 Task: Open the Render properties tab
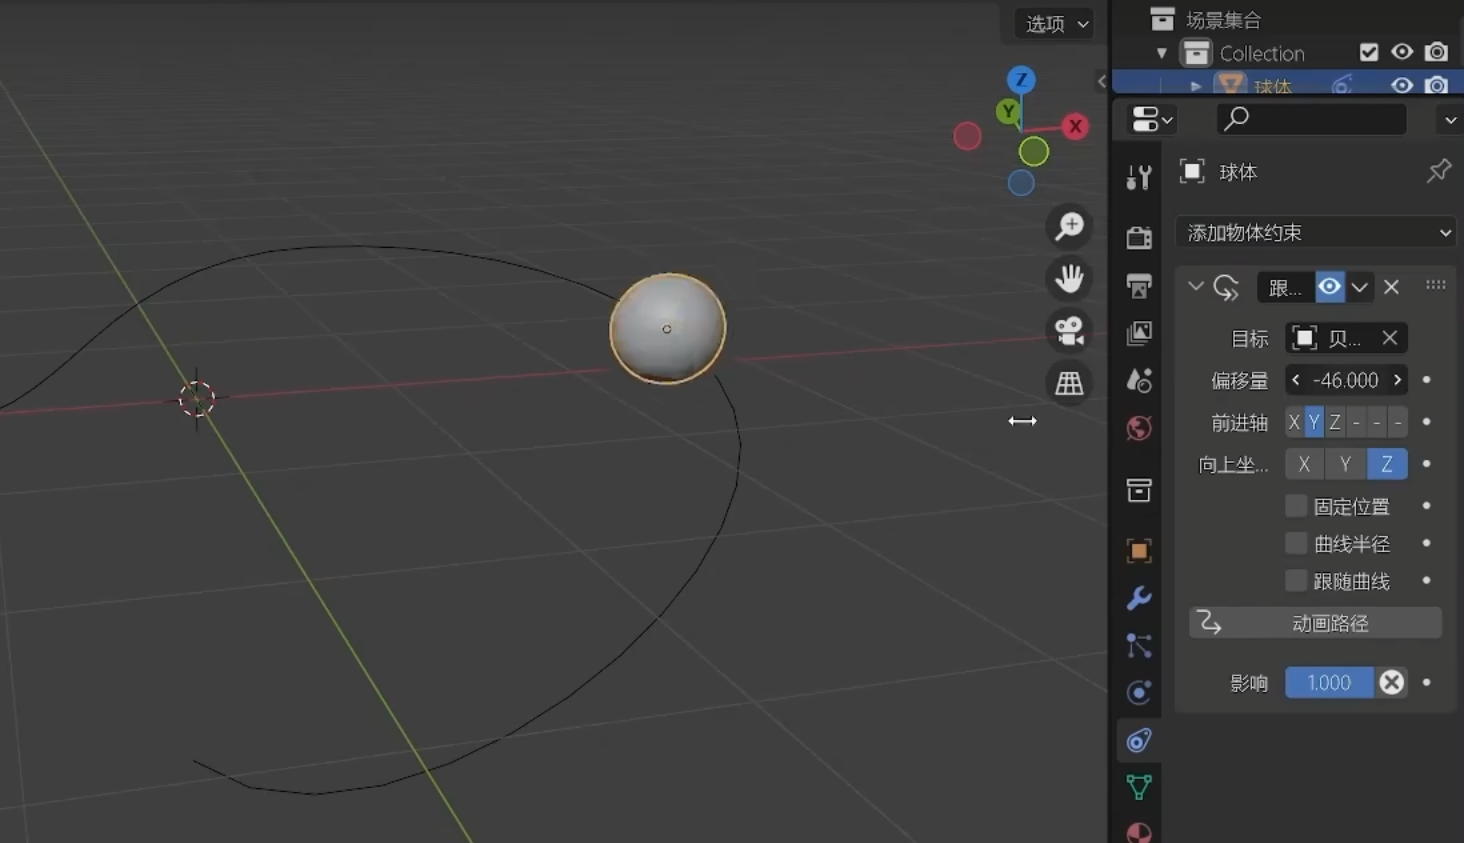tap(1139, 237)
